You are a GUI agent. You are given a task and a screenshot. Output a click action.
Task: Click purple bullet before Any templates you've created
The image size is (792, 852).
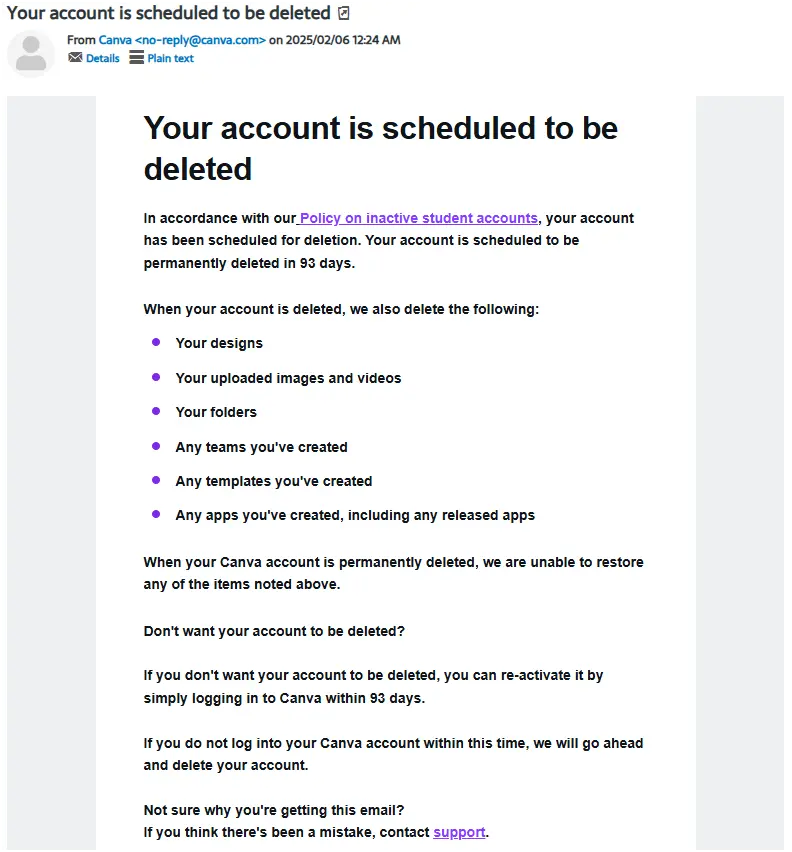(156, 480)
